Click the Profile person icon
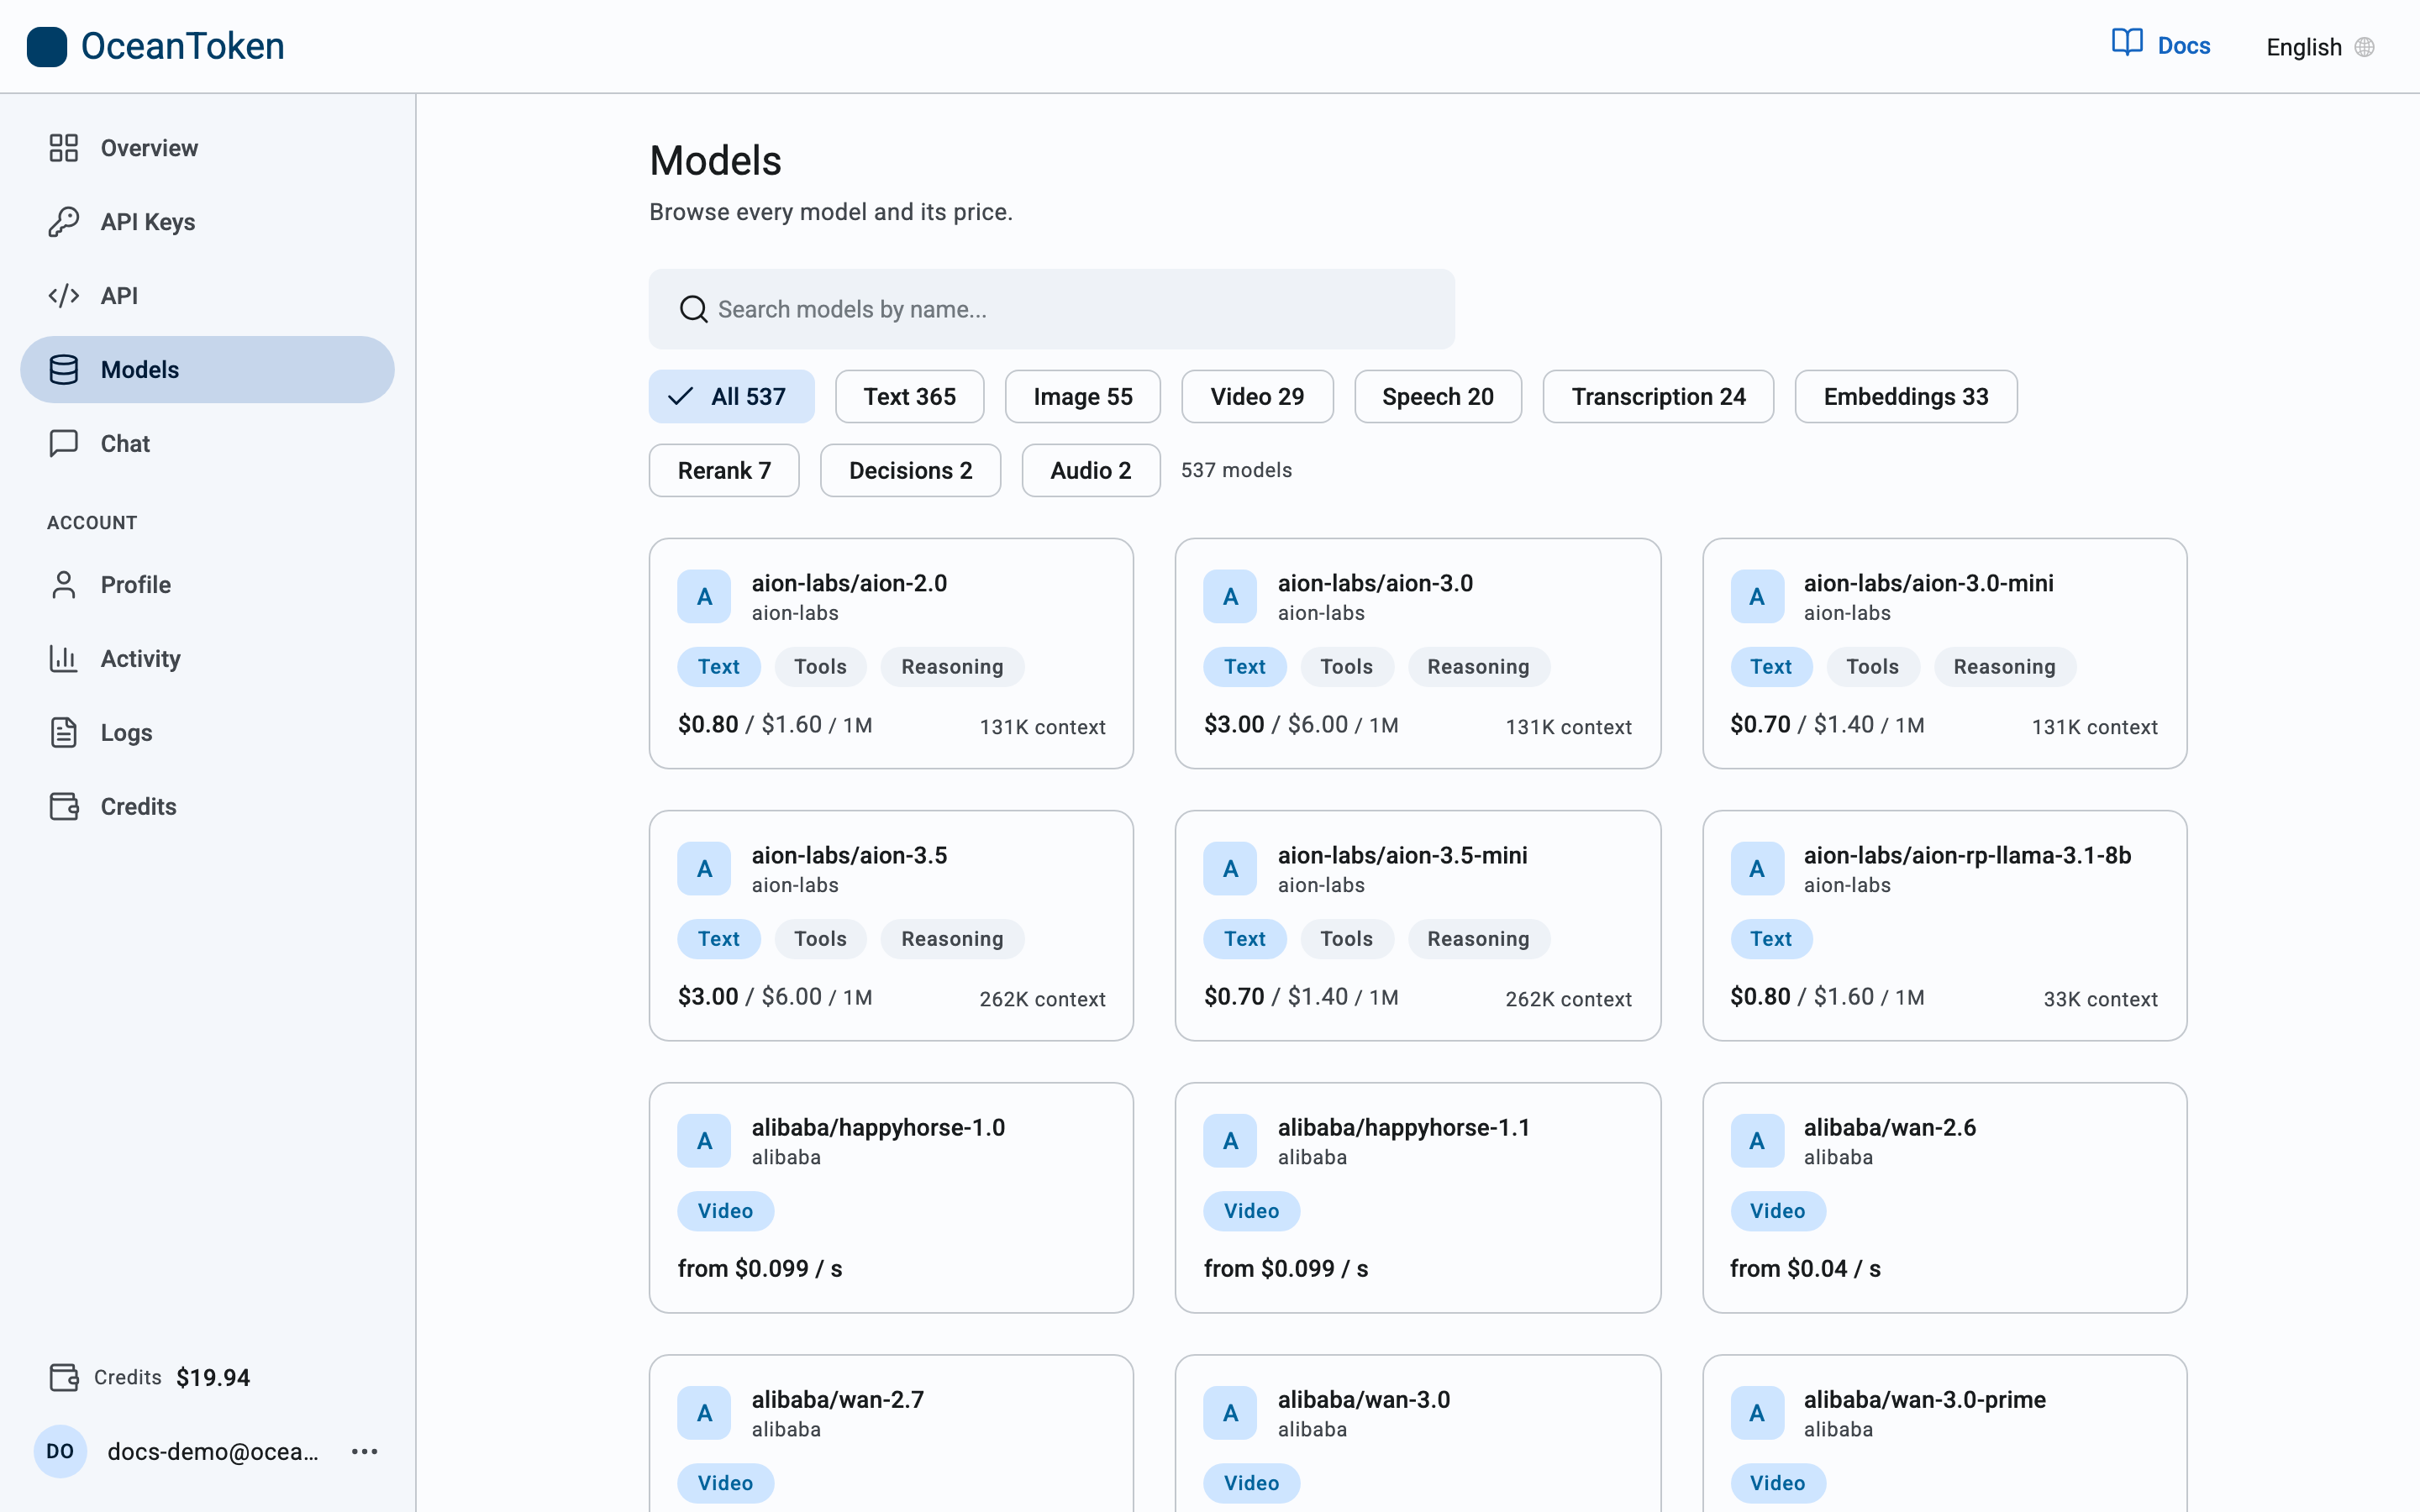This screenshot has height=1512, width=2420. point(64,585)
